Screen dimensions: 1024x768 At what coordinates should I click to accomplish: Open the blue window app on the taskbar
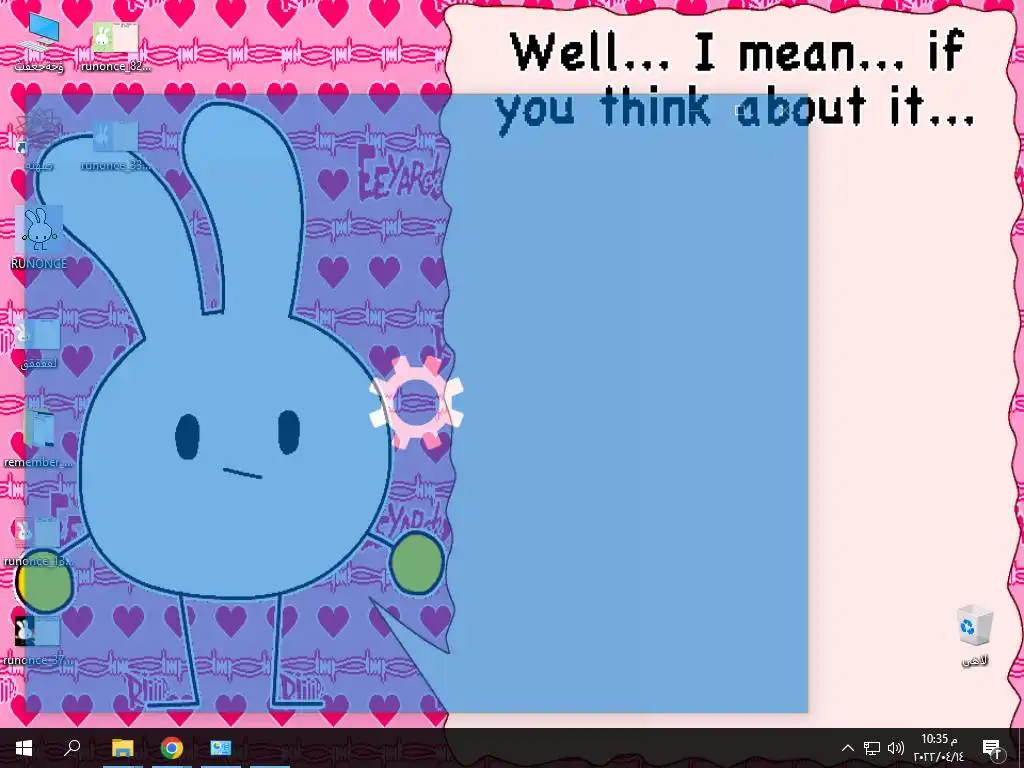tap(221, 748)
